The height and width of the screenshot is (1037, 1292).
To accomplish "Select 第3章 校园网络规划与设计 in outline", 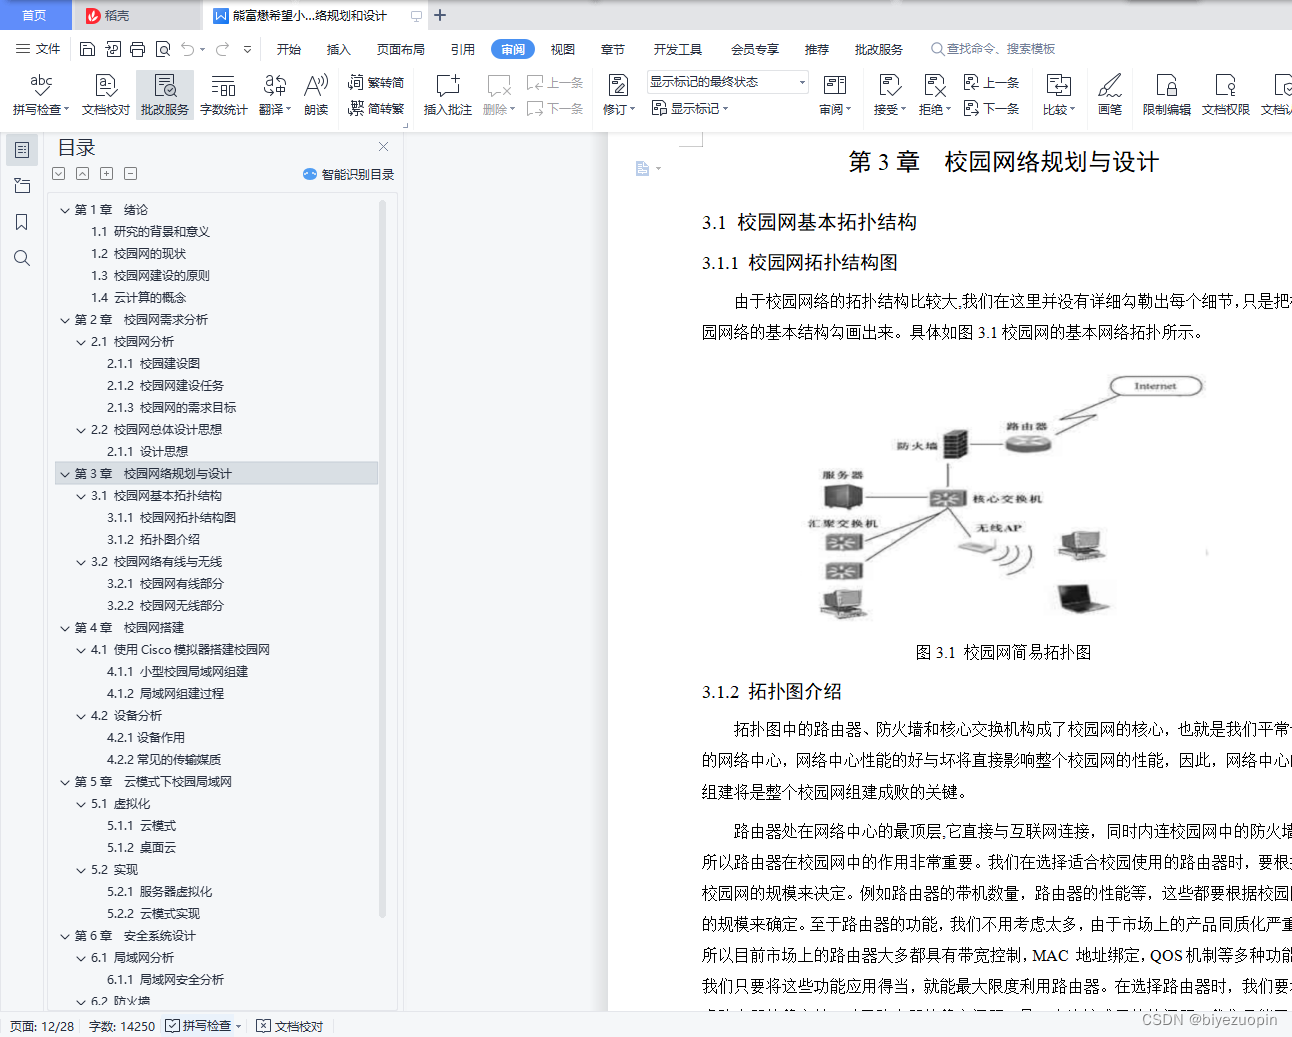I will 216,474.
